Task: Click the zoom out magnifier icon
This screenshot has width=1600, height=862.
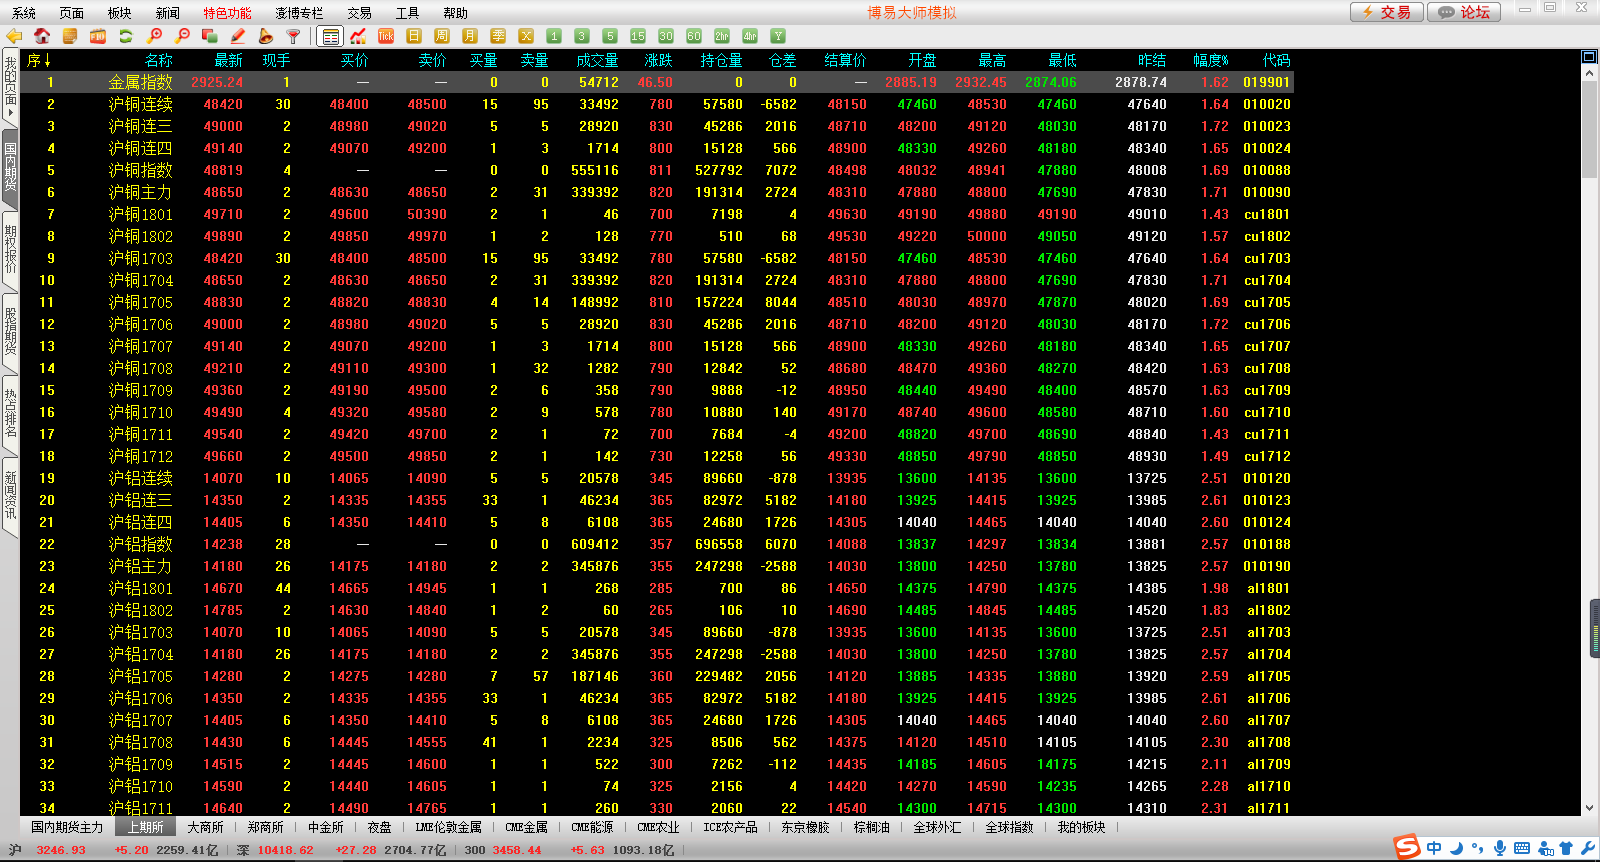Action: tap(182, 36)
